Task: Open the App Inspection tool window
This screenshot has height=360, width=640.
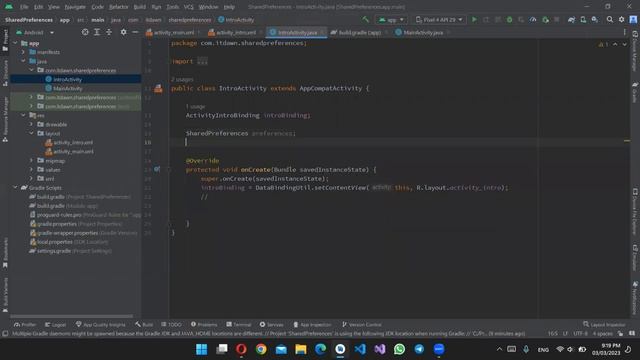Action: 312,325
